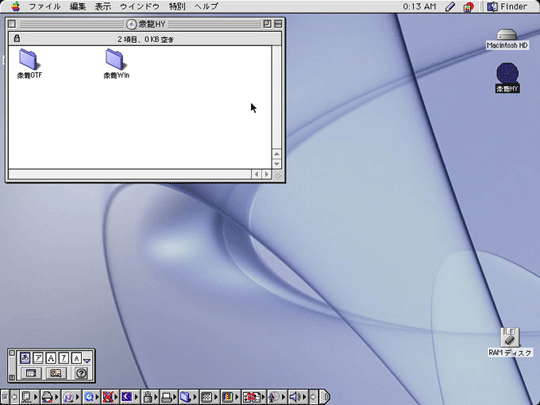This screenshot has width=540, height=405.
Task: Open the input palette triangle dropdown
Action: click(x=87, y=361)
